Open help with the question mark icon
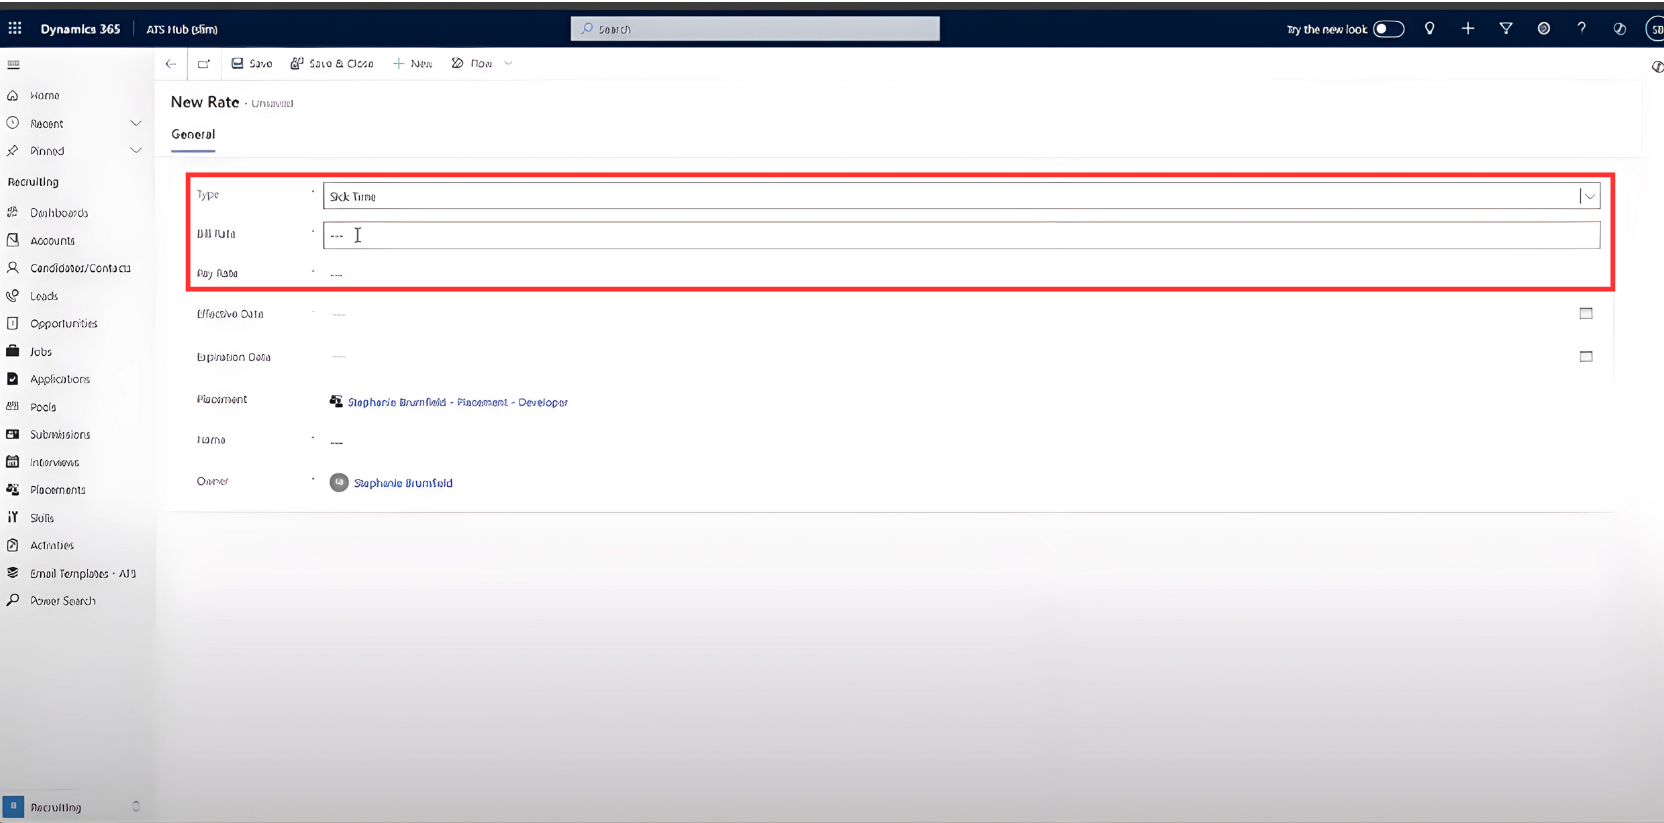Screen dimensions: 1664x823 pos(1582,29)
